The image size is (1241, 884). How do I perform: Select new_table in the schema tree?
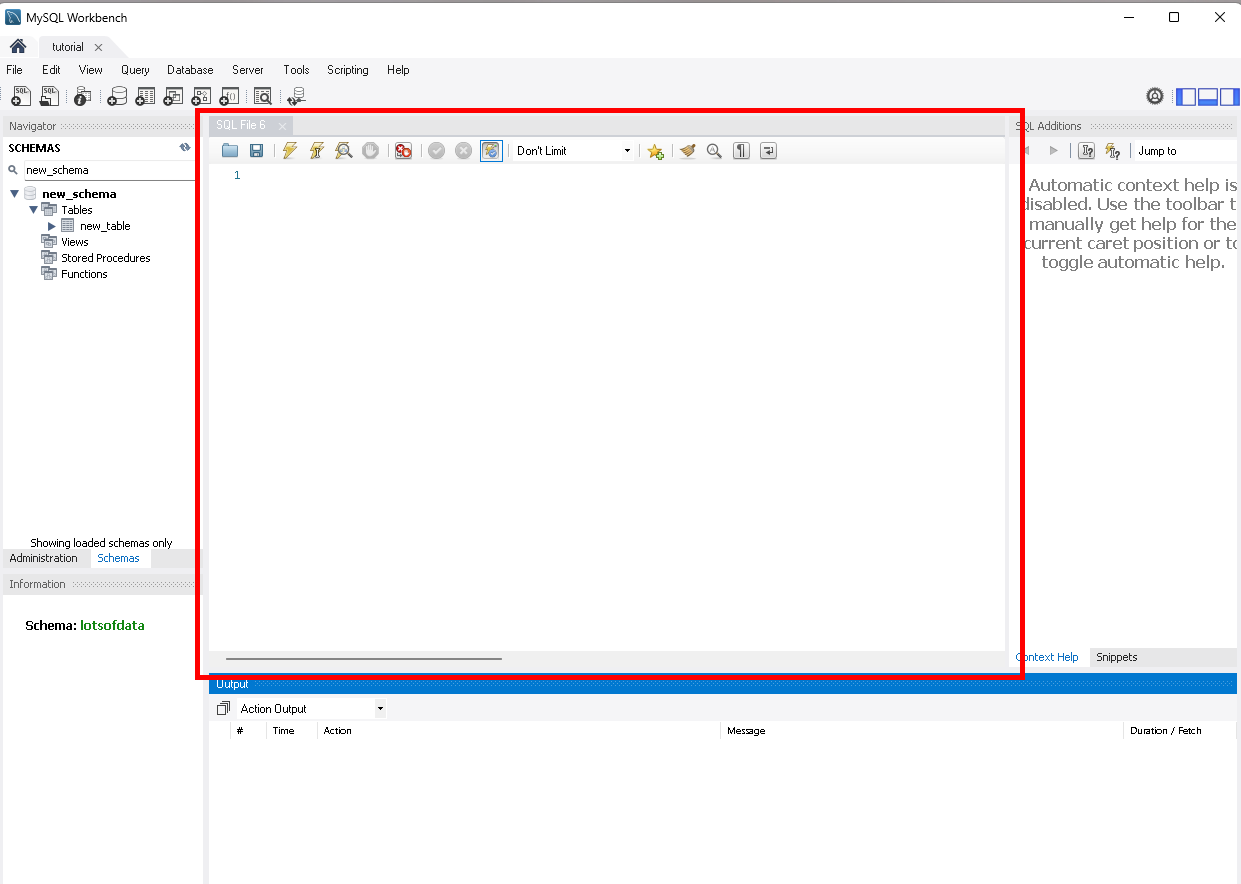coord(105,226)
